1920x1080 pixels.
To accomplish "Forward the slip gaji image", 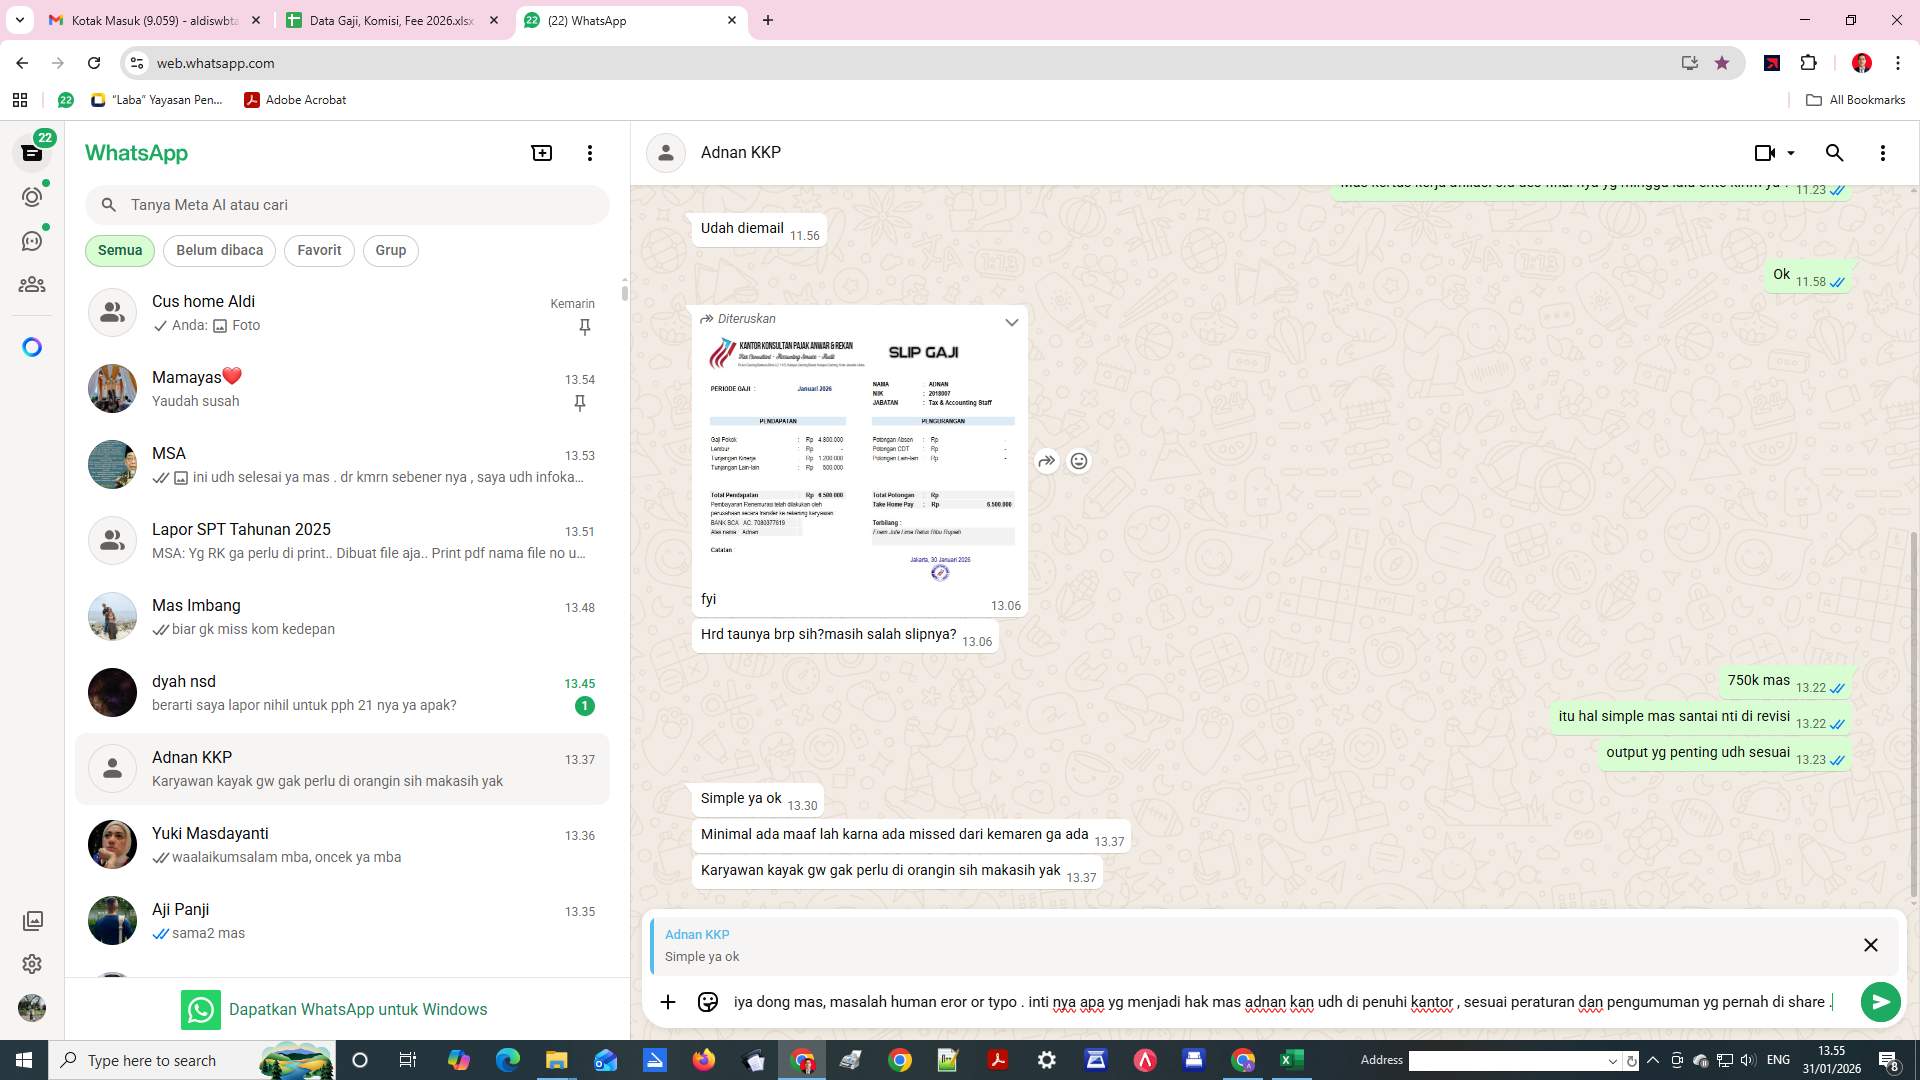I will coord(1046,461).
